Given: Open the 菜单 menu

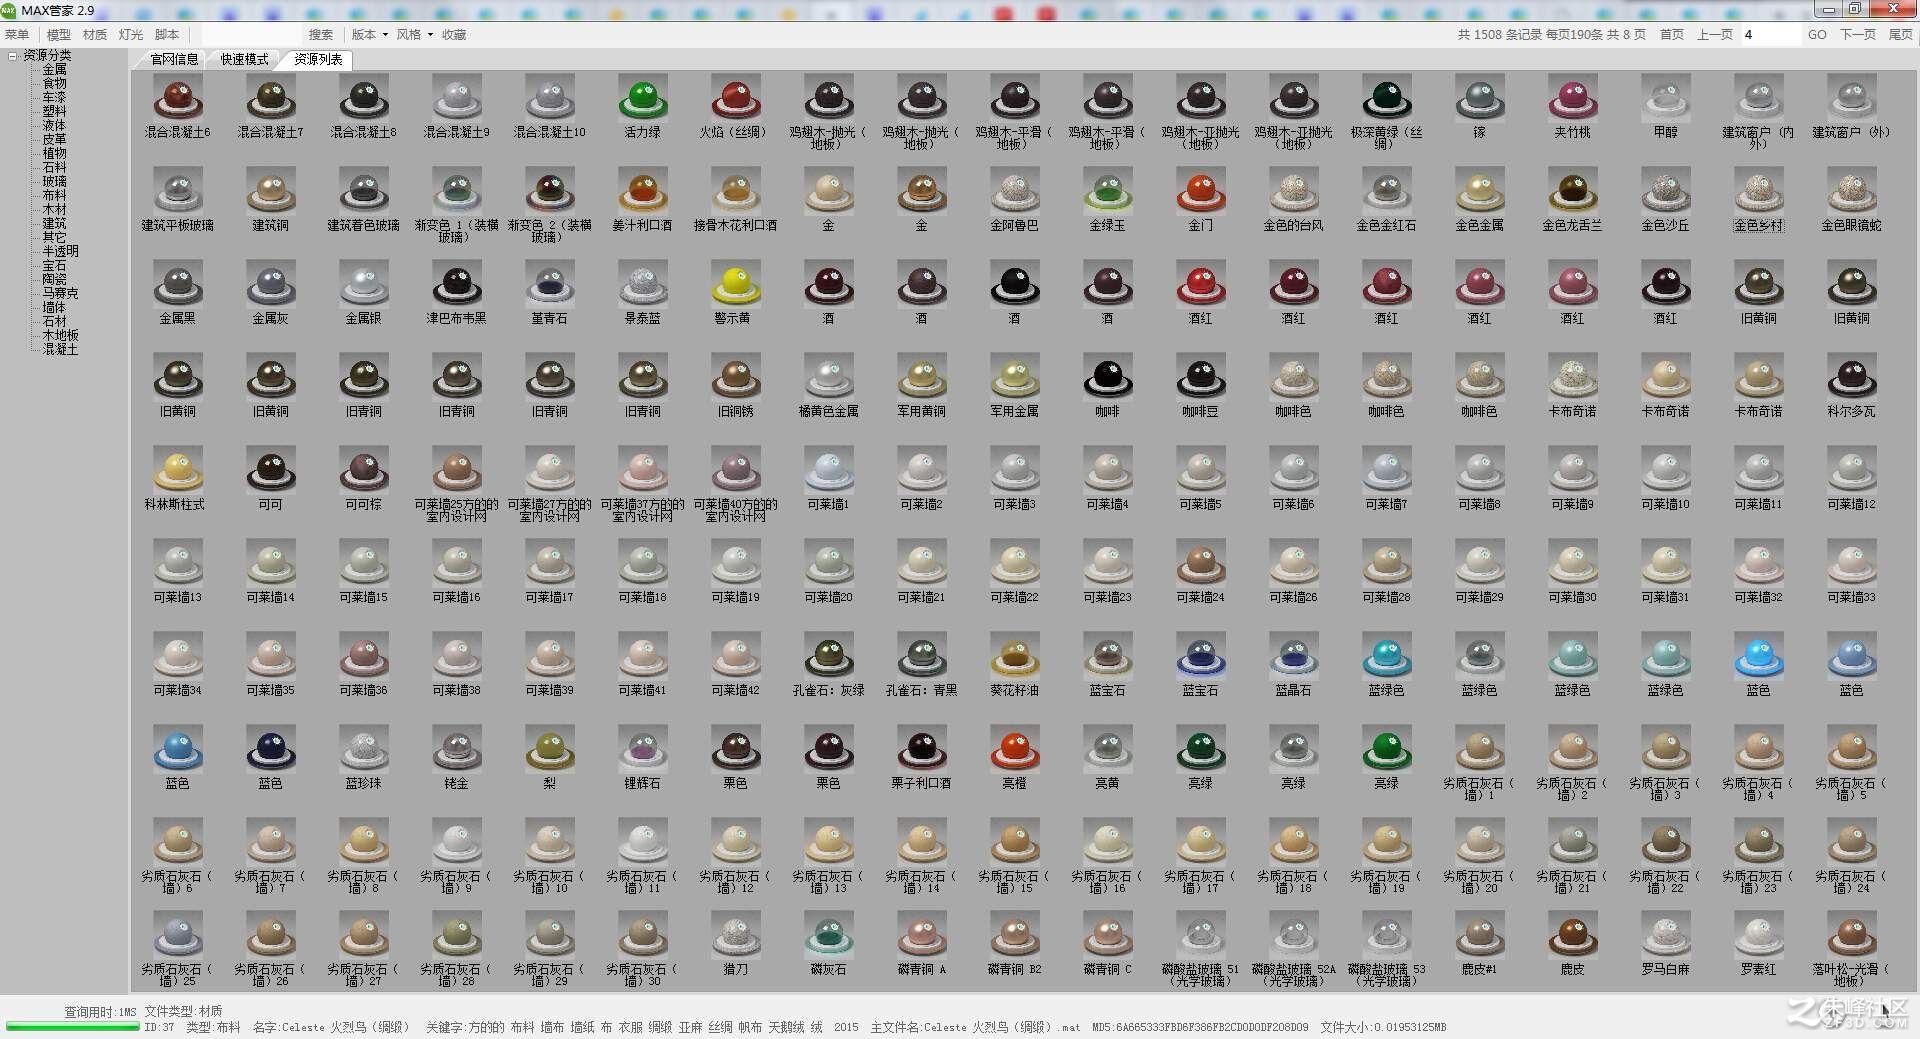Looking at the screenshot, I should coord(17,34).
